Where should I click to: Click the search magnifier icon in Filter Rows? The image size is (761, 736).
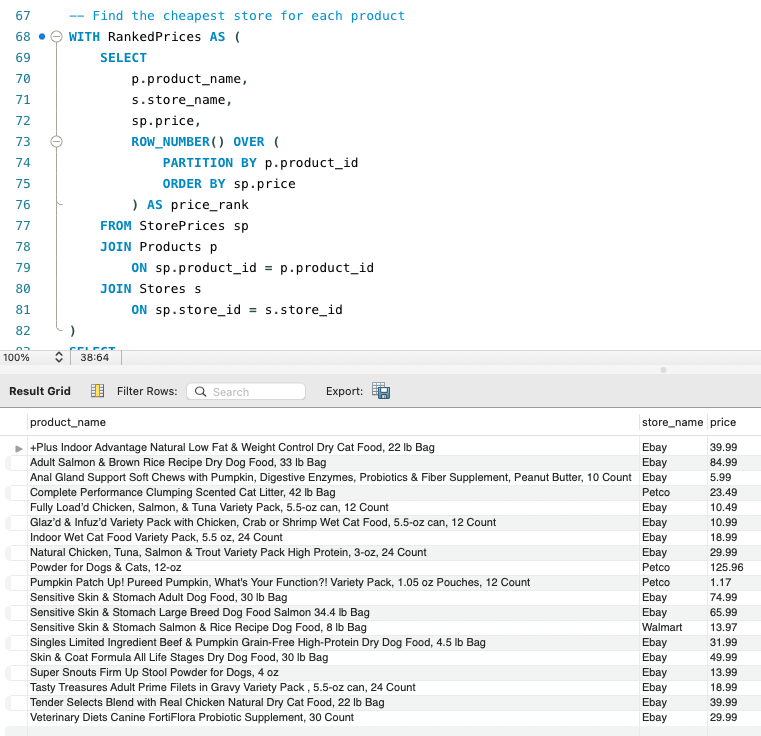tap(200, 391)
